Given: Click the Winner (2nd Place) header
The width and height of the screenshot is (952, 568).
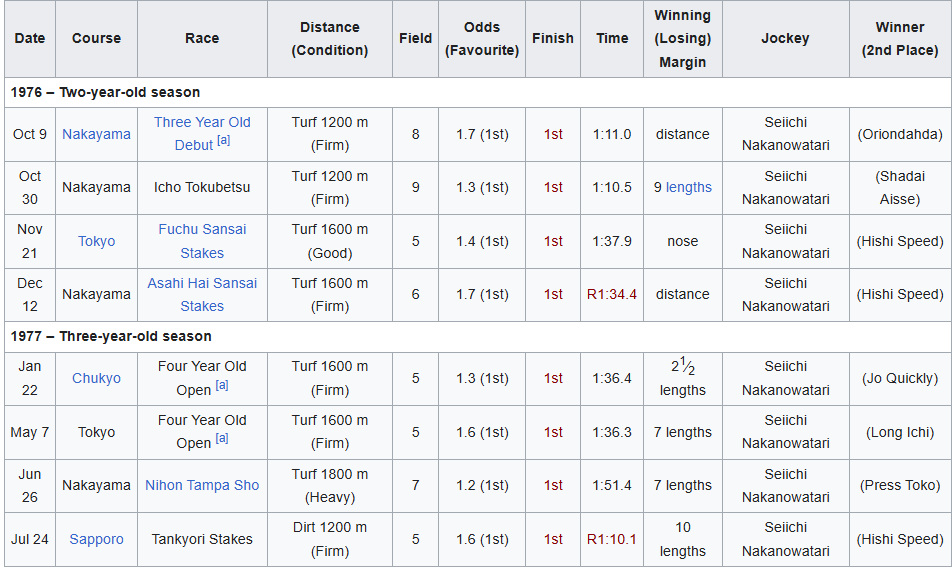Looking at the screenshot, I should 900,39.
